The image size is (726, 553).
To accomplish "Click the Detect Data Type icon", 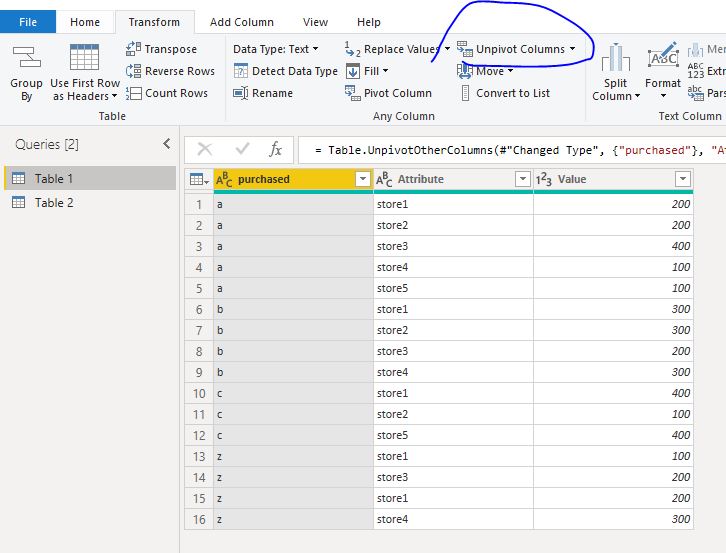I will [241, 71].
